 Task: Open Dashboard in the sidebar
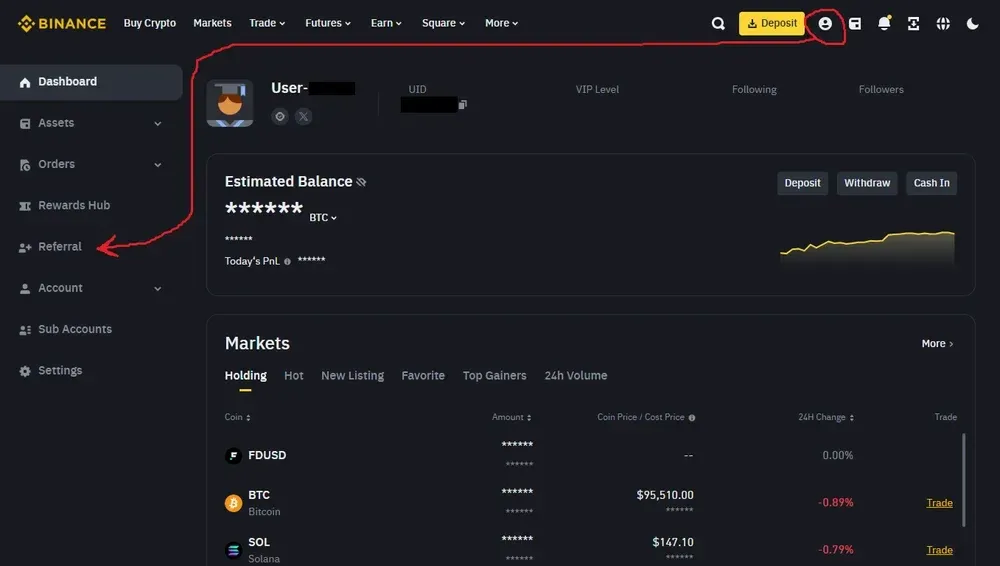91,82
